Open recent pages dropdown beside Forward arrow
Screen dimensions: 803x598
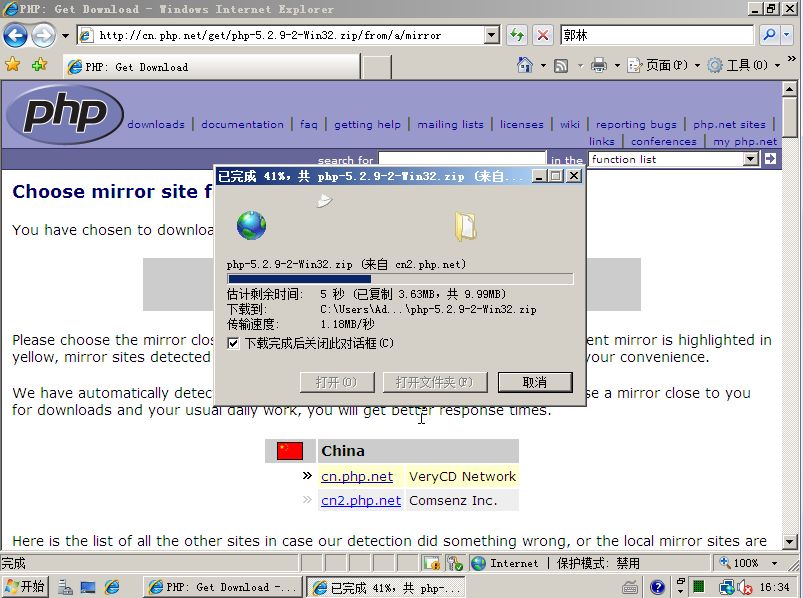pyautogui.click(x=65, y=36)
